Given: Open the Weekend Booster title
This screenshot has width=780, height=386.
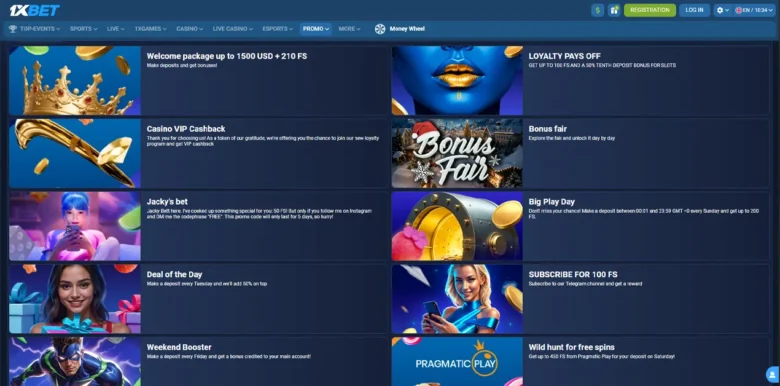Looking at the screenshot, I should click(x=179, y=347).
